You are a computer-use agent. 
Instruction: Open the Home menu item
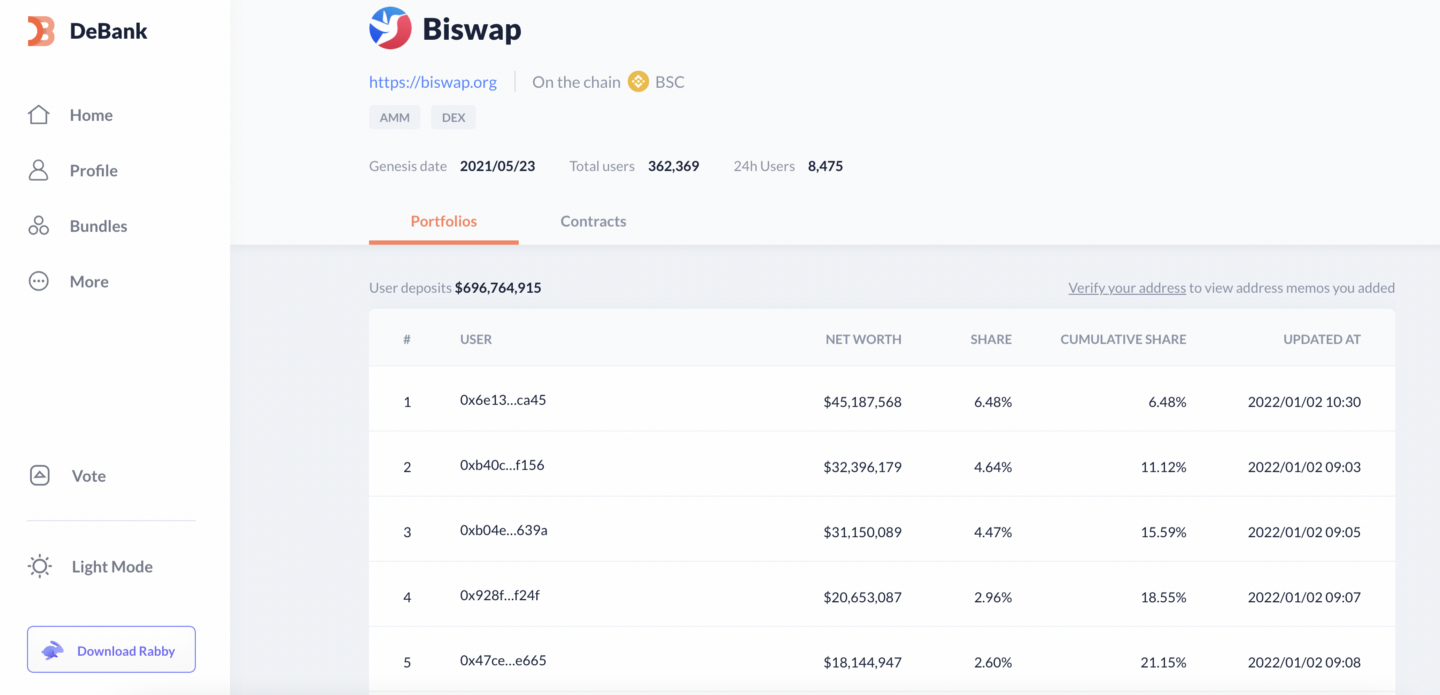click(91, 115)
